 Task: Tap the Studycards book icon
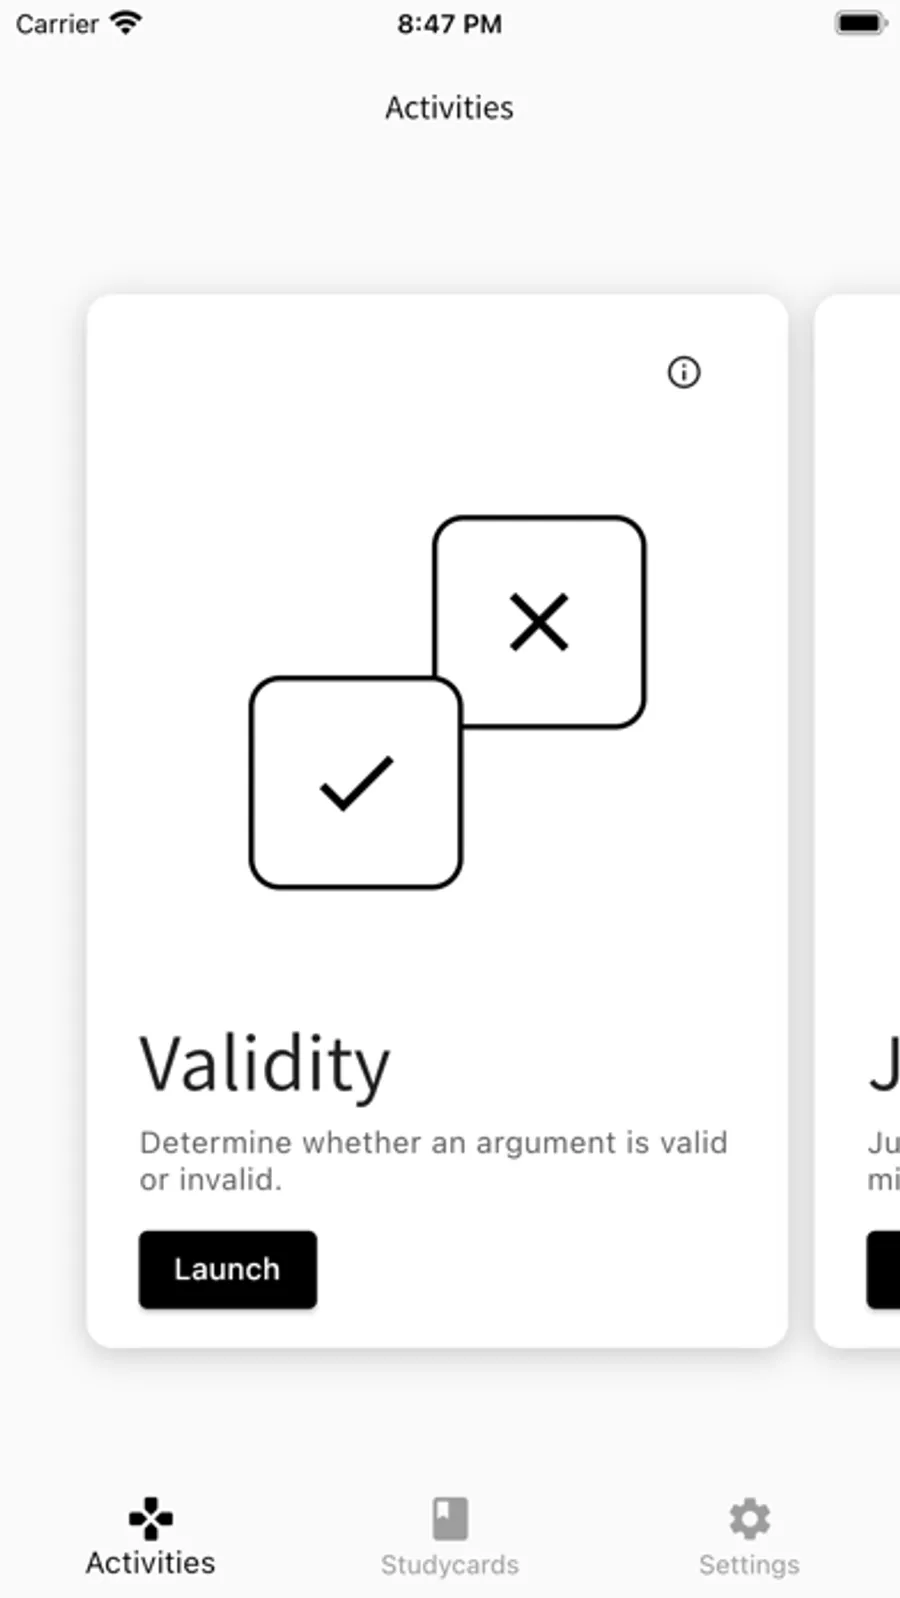(x=450, y=1518)
